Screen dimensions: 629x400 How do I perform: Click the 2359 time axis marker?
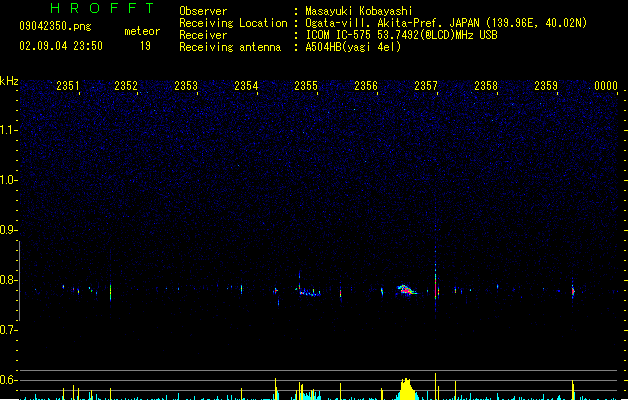pyautogui.click(x=546, y=86)
